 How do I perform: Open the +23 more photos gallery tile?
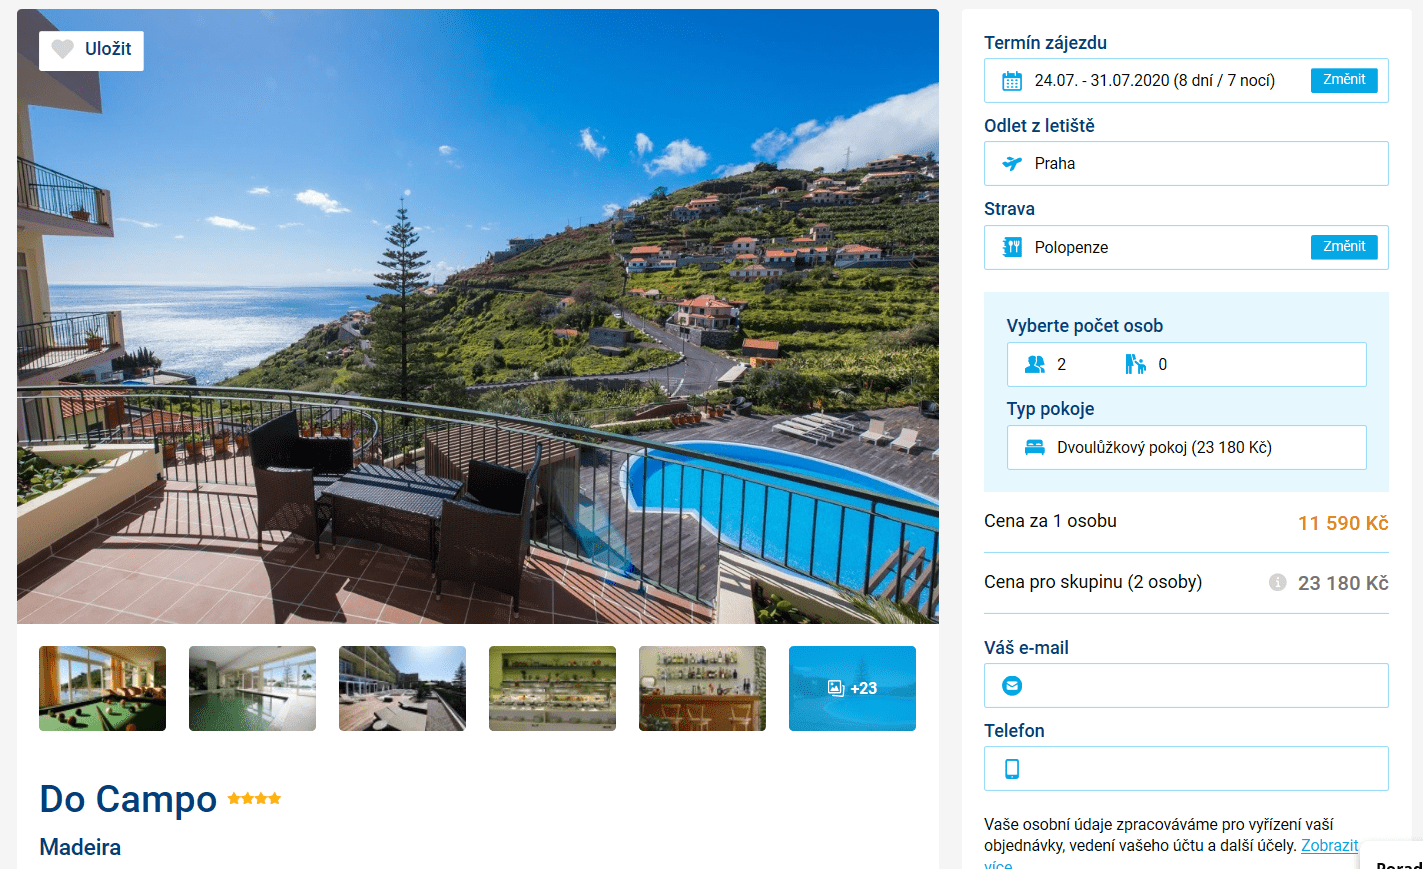(852, 688)
